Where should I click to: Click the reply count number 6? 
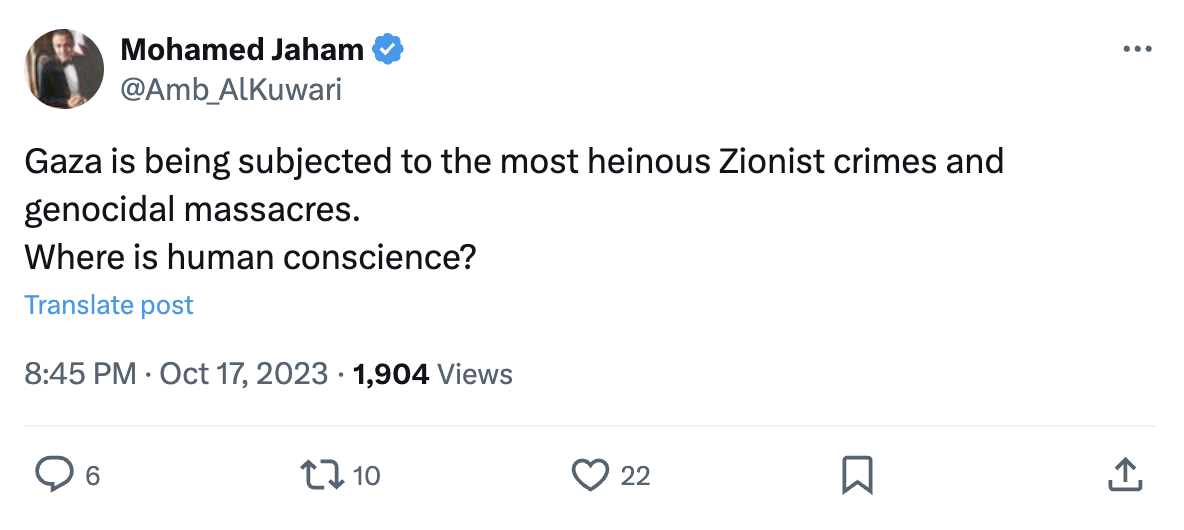(93, 476)
